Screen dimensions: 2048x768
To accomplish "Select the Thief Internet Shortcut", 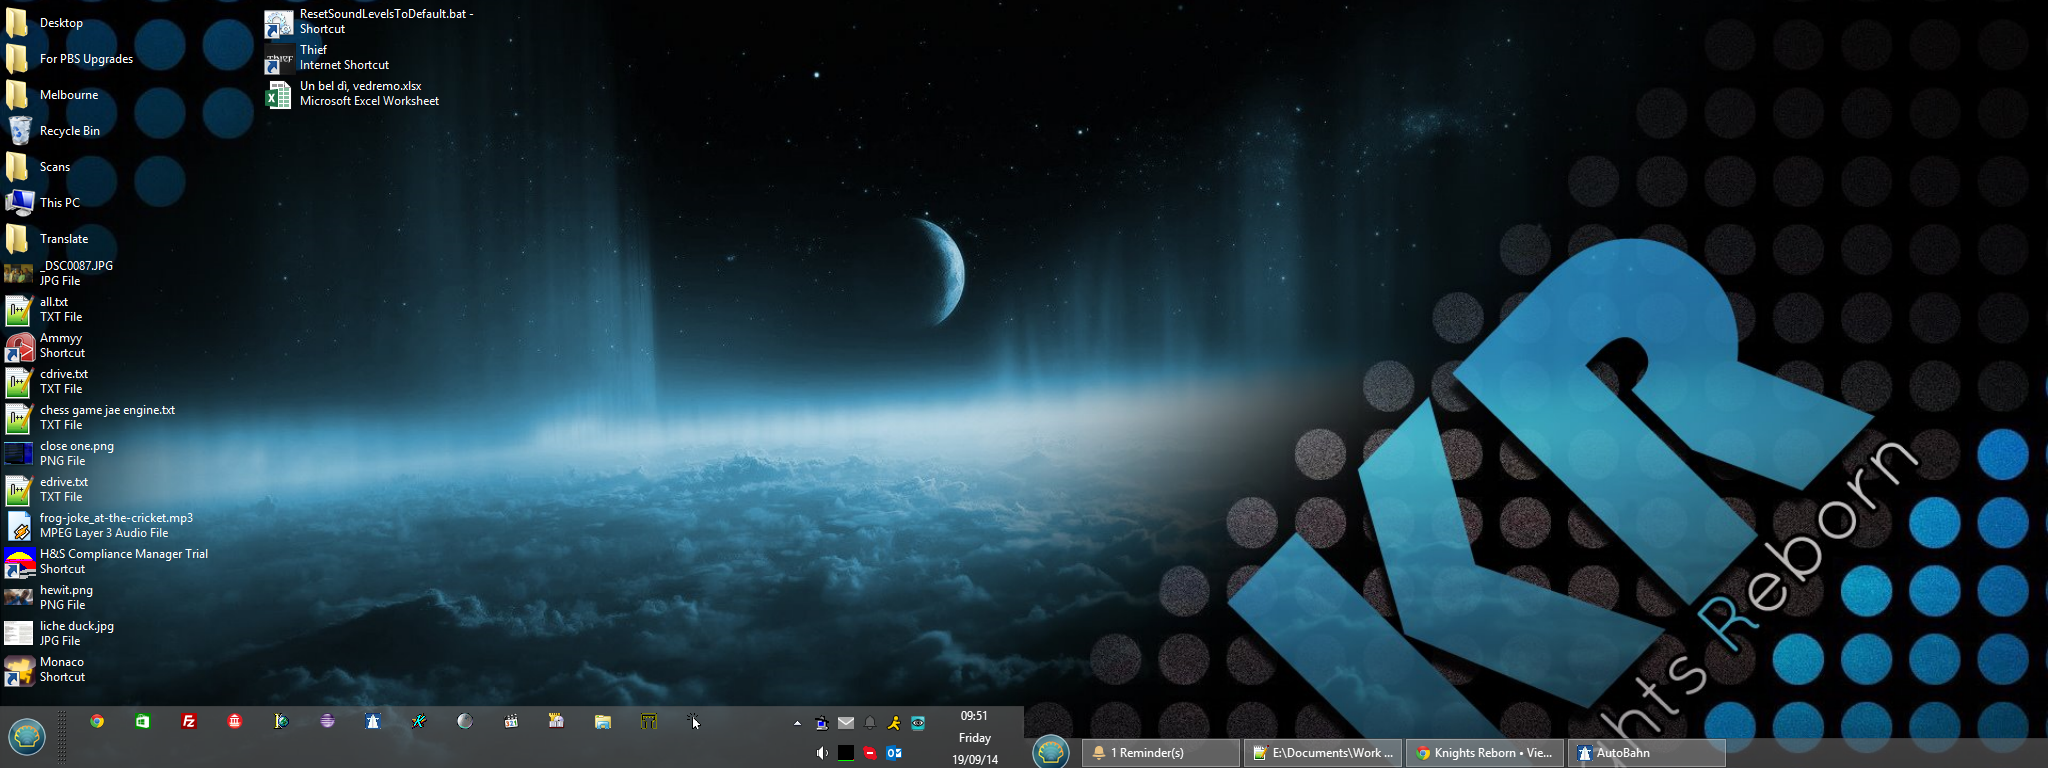I will pos(327,58).
